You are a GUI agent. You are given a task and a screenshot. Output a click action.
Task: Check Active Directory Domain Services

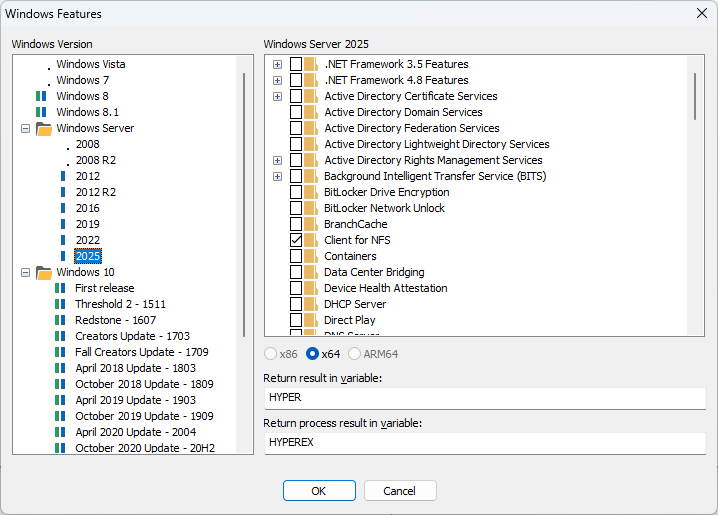(296, 112)
